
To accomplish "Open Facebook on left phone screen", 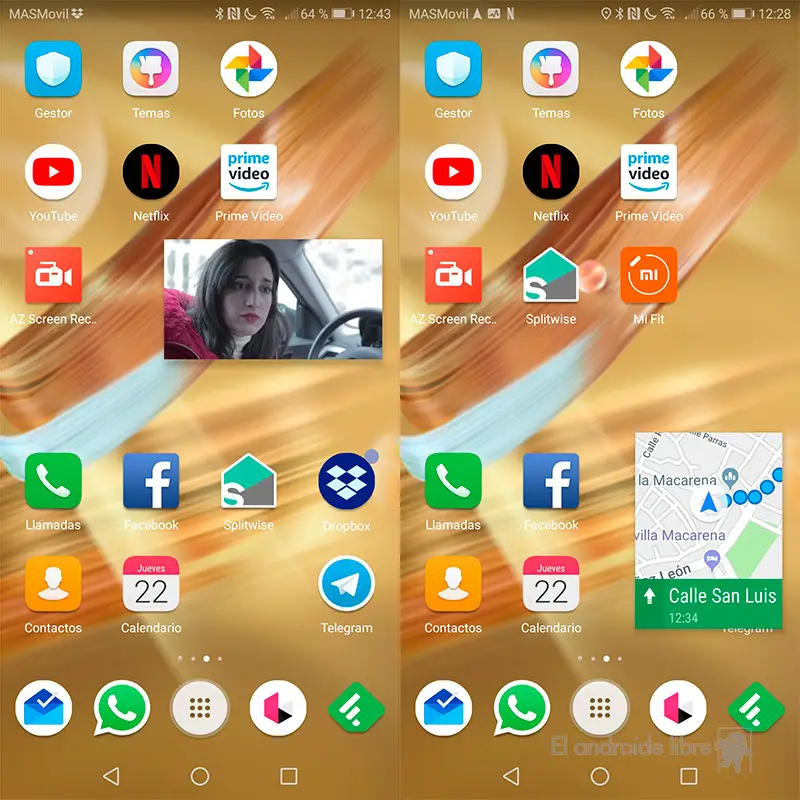I will pos(151,481).
